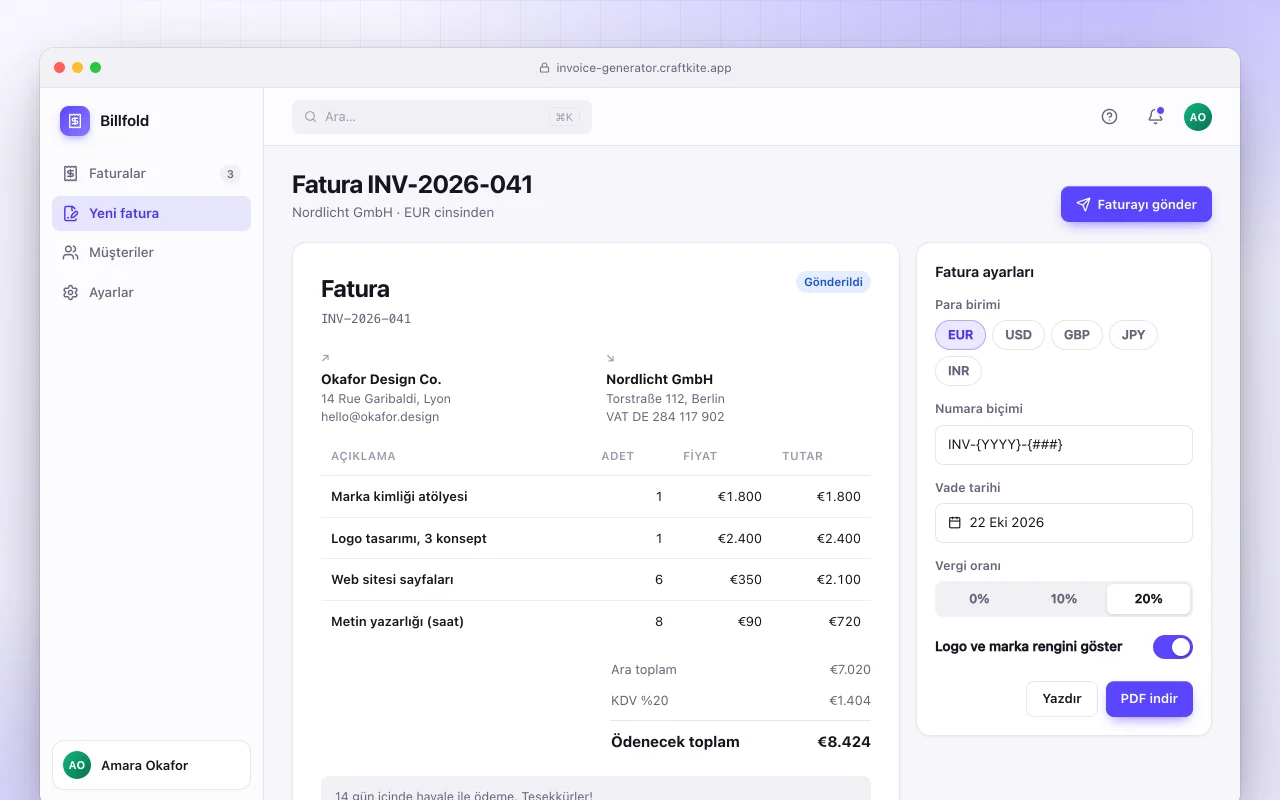The height and width of the screenshot is (800, 1280).
Task: Click the recipient arrow icon above Nordlicht GmbH
Action: click(x=611, y=358)
